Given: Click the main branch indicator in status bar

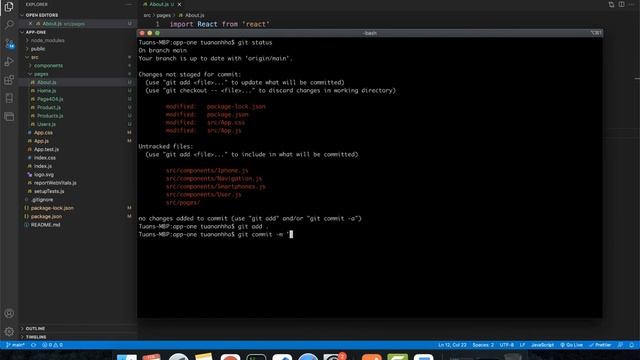Looking at the screenshot, I should click(x=15, y=345).
